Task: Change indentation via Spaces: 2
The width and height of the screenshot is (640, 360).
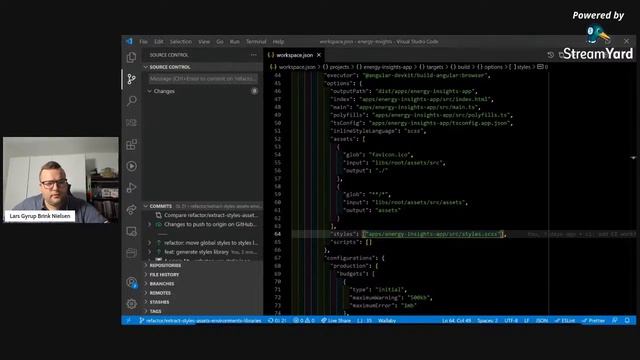Action: coord(488,320)
